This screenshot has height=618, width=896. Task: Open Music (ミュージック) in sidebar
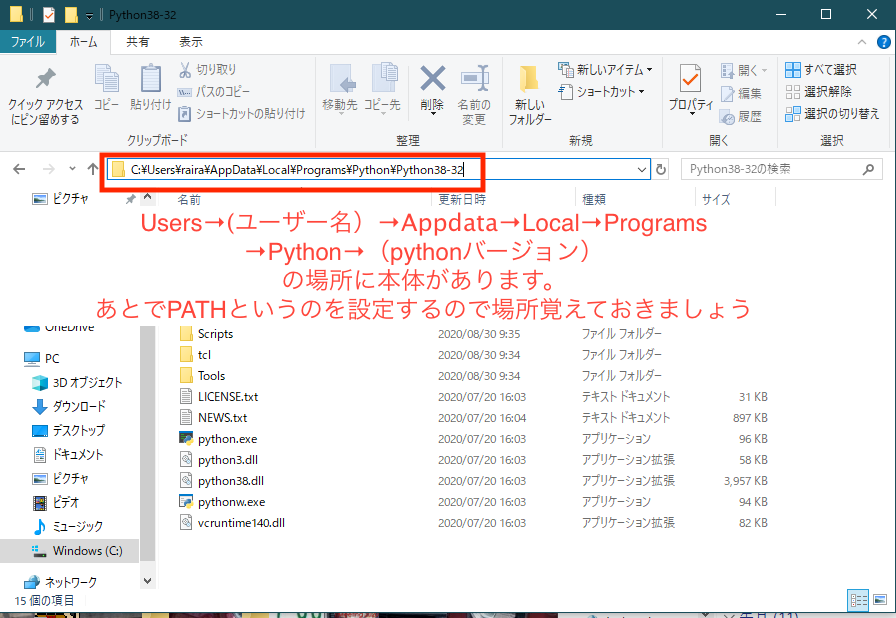click(67, 526)
